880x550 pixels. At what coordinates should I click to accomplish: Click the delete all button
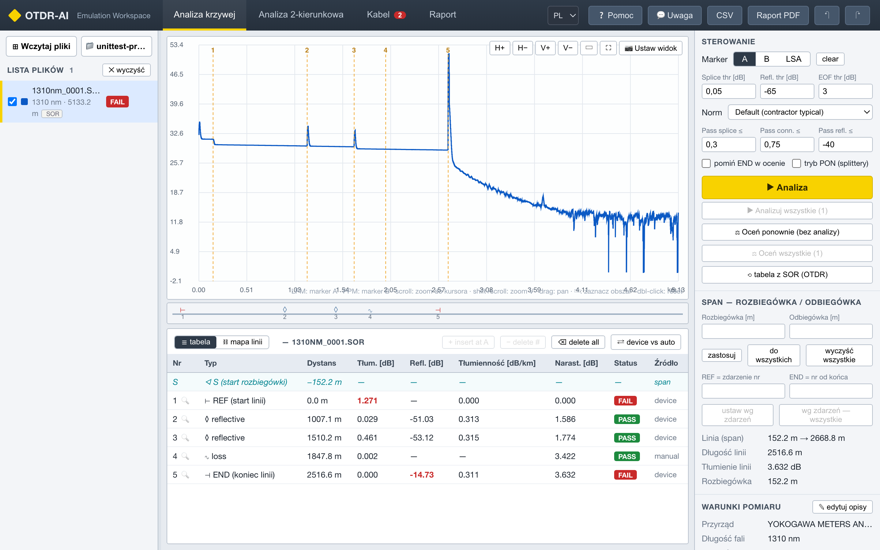(x=579, y=342)
